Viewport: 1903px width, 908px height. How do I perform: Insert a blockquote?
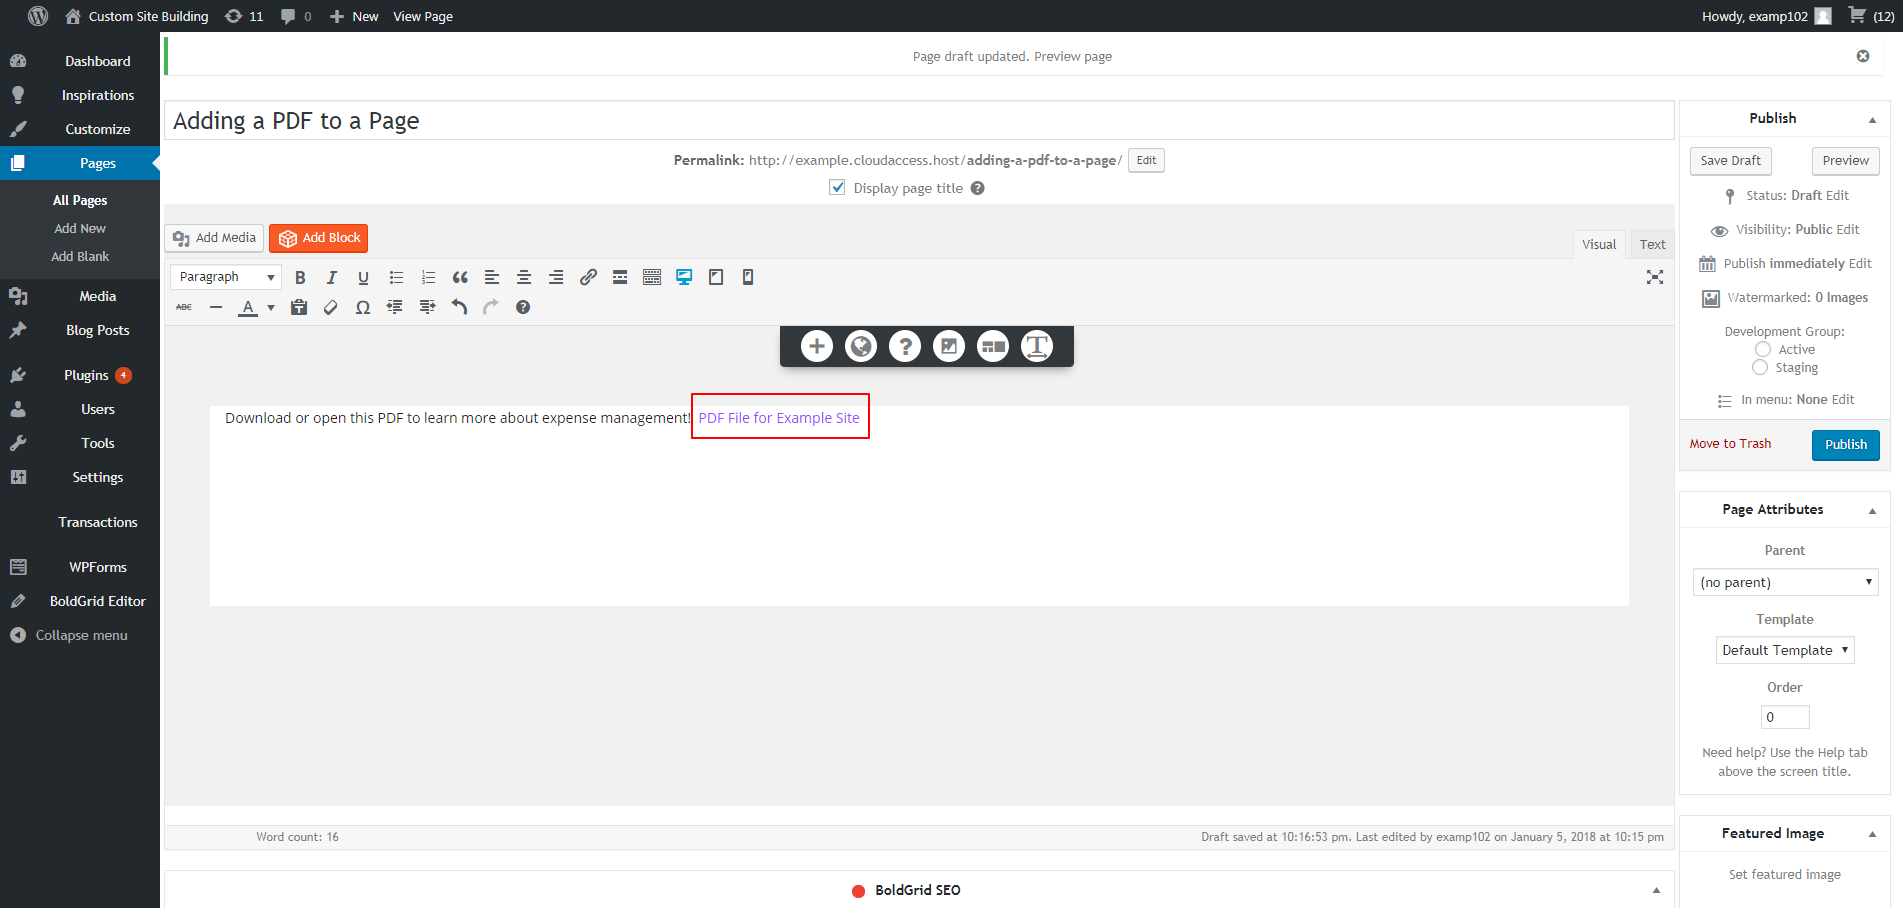pos(460,278)
